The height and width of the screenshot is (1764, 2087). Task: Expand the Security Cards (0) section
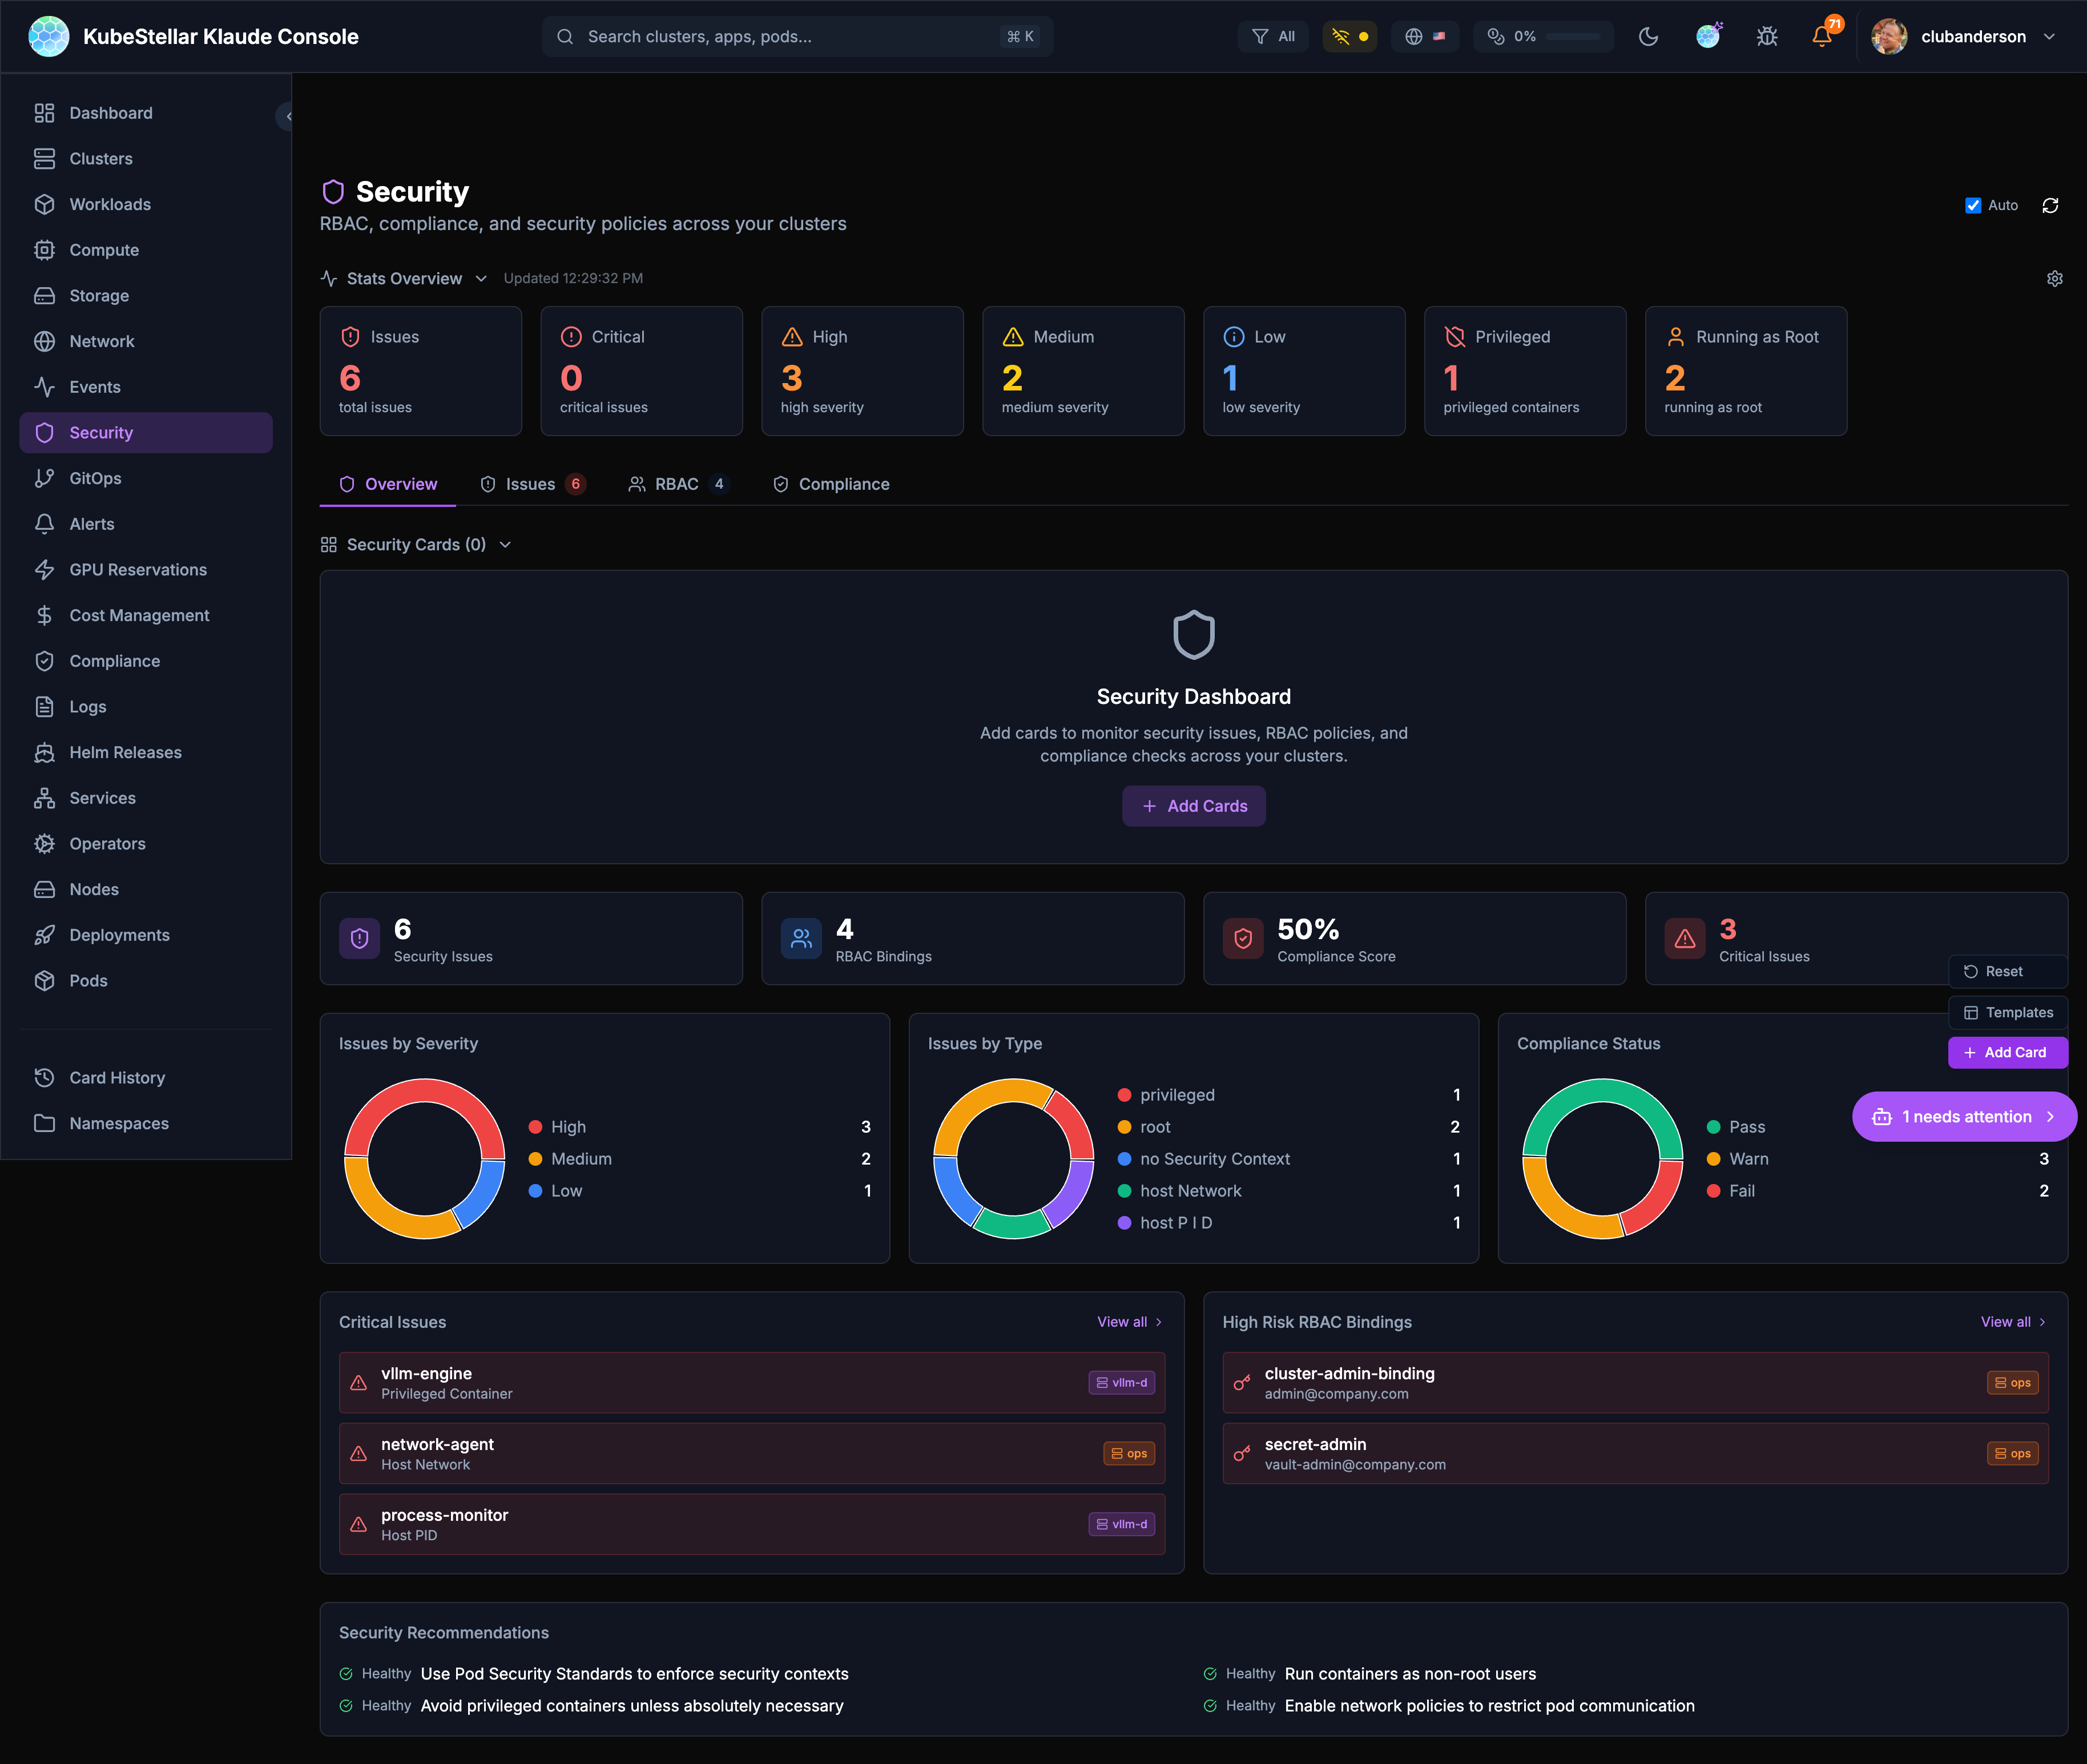tap(416, 545)
